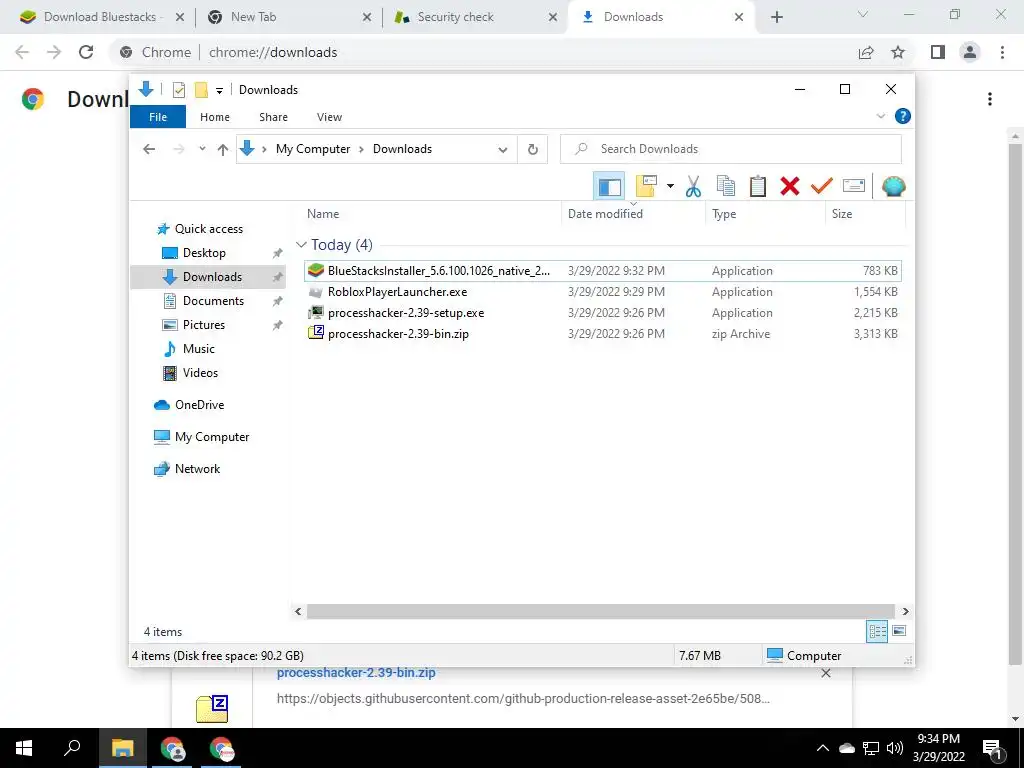Screen dimensions: 1024x768
Task: Open a new Chrome tab with plus button
Action: click(776, 17)
